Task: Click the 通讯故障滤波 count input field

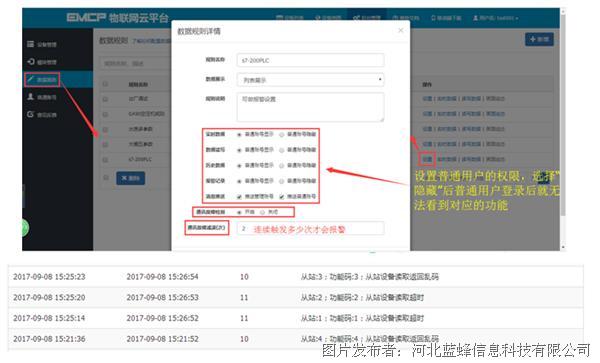Action: pyautogui.click(x=310, y=229)
